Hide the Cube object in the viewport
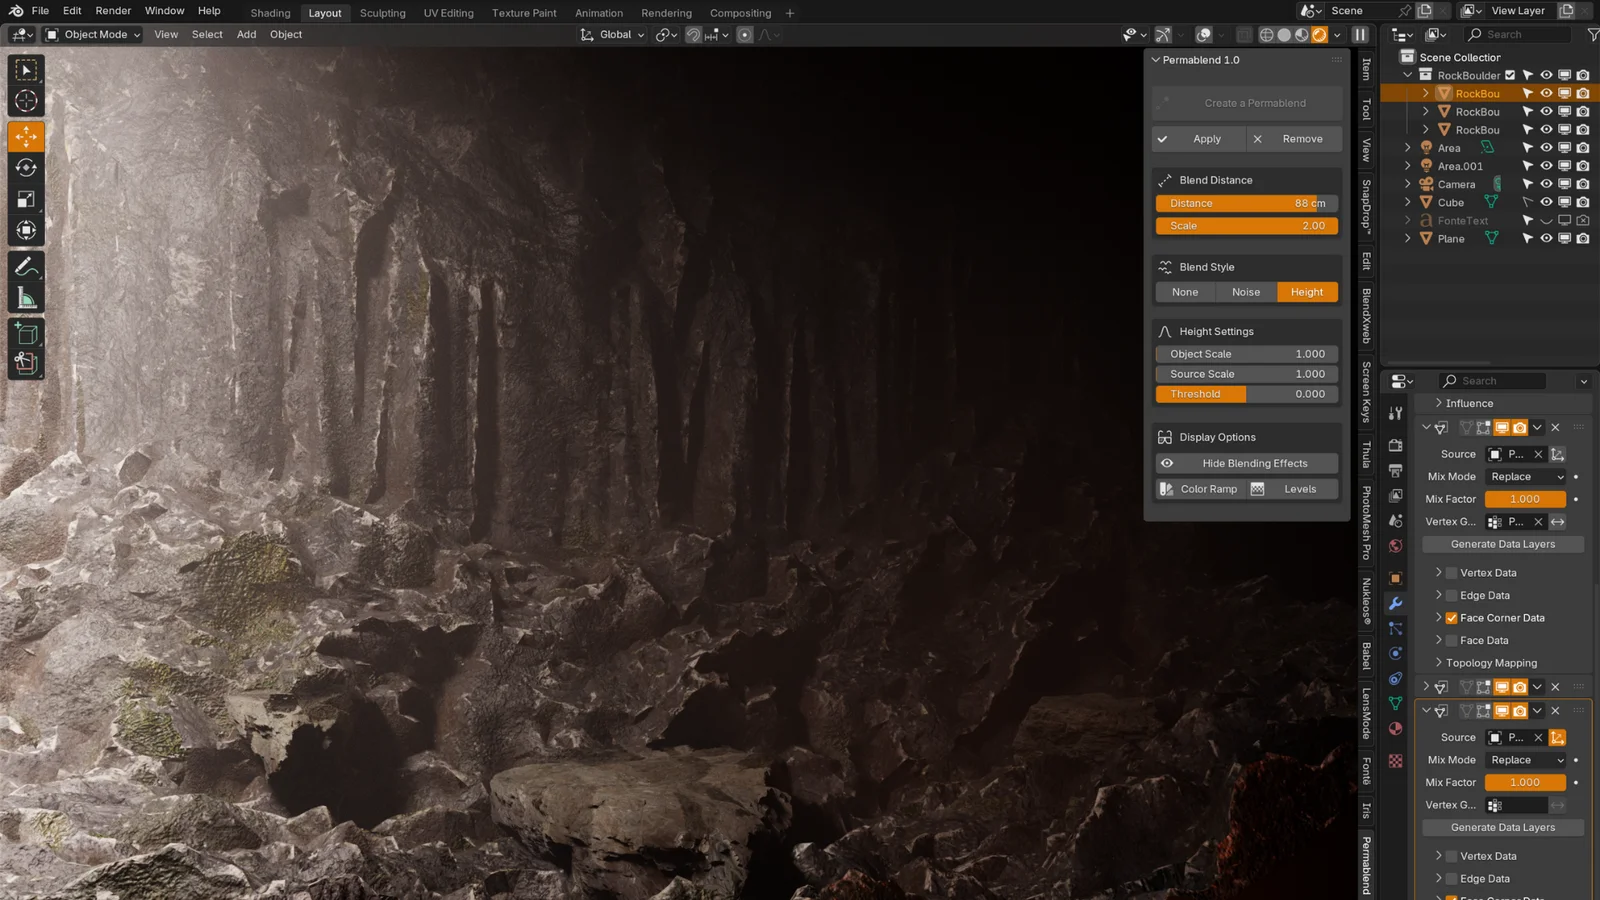This screenshot has width=1600, height=900. coord(1545,202)
